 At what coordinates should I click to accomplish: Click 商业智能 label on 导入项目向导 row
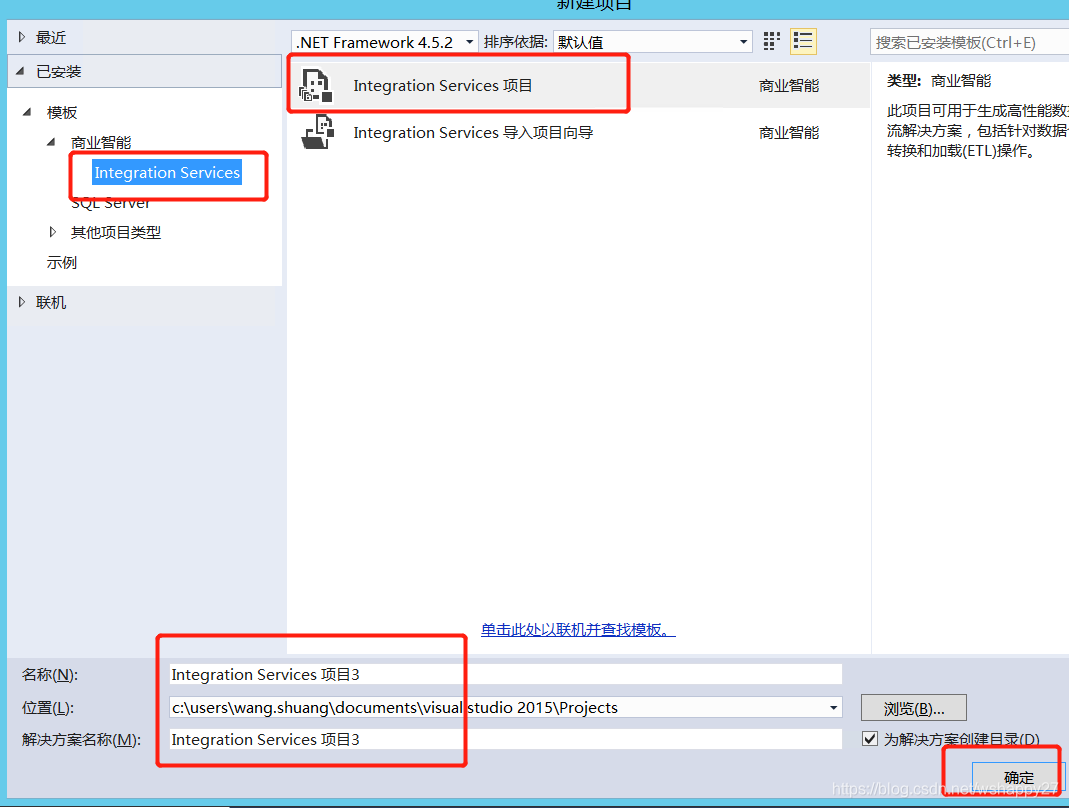coord(789,132)
